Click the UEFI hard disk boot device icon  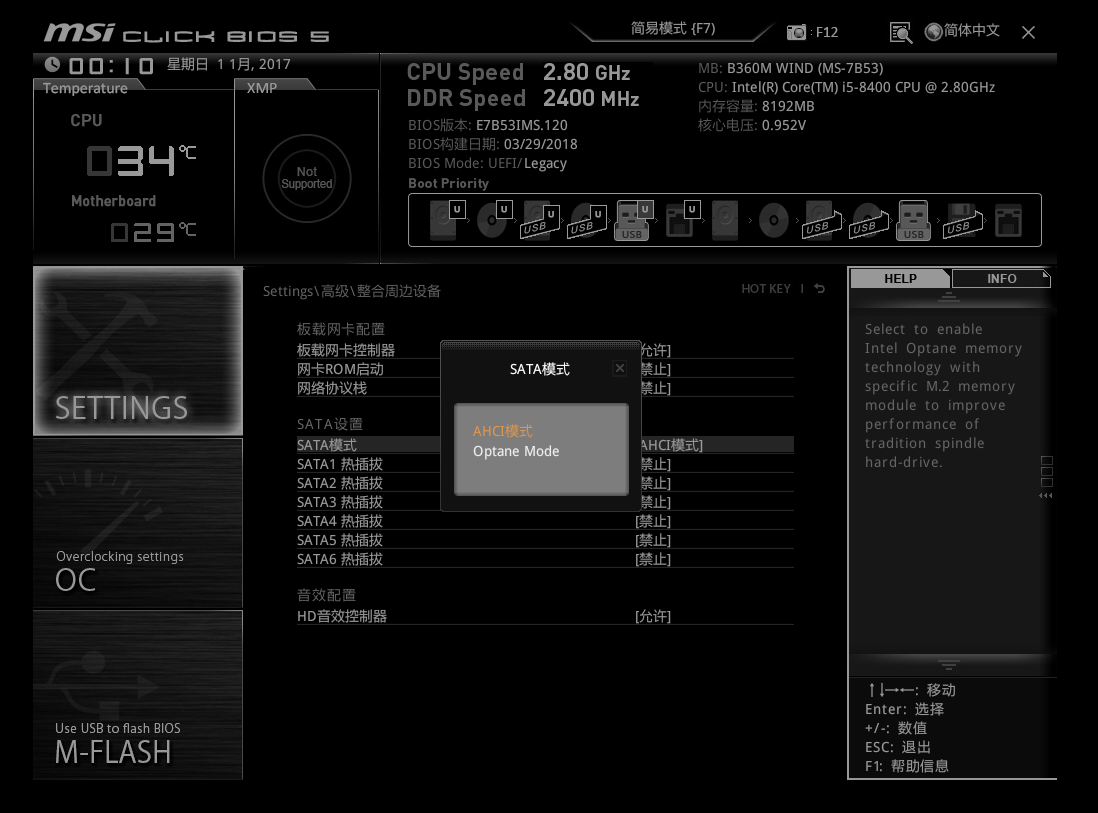447,220
